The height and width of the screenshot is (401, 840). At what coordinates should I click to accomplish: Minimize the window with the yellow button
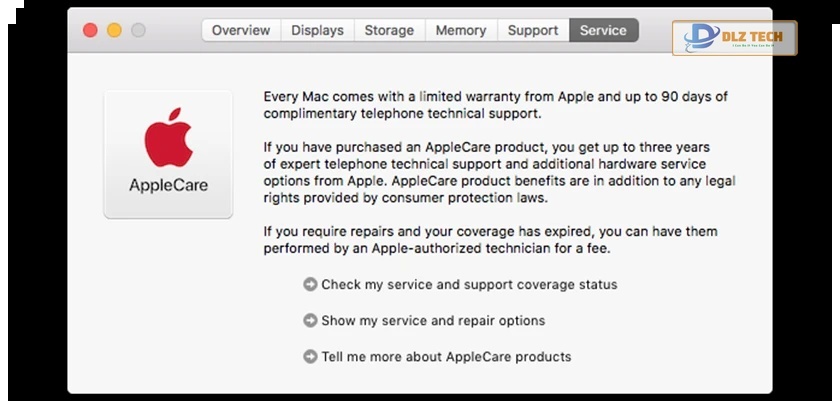pyautogui.click(x=114, y=30)
